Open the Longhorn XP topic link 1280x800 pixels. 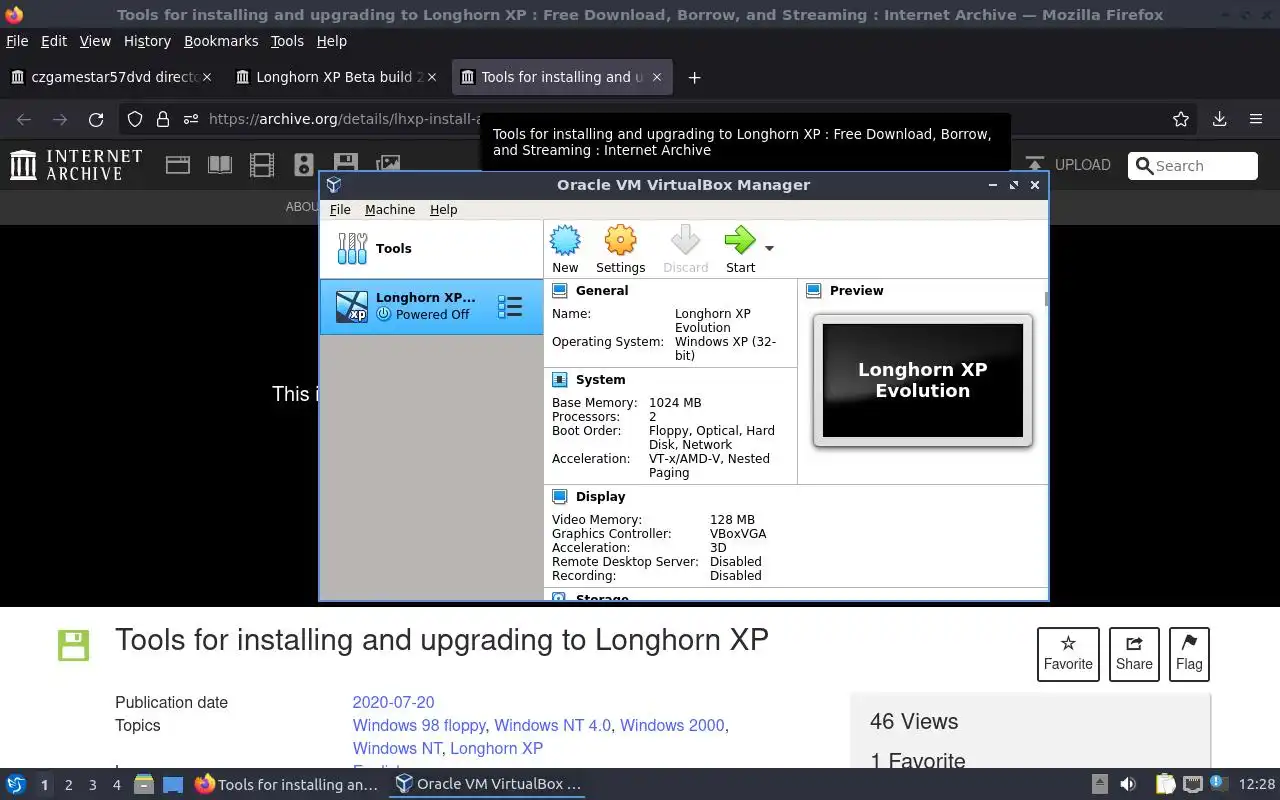click(x=496, y=748)
